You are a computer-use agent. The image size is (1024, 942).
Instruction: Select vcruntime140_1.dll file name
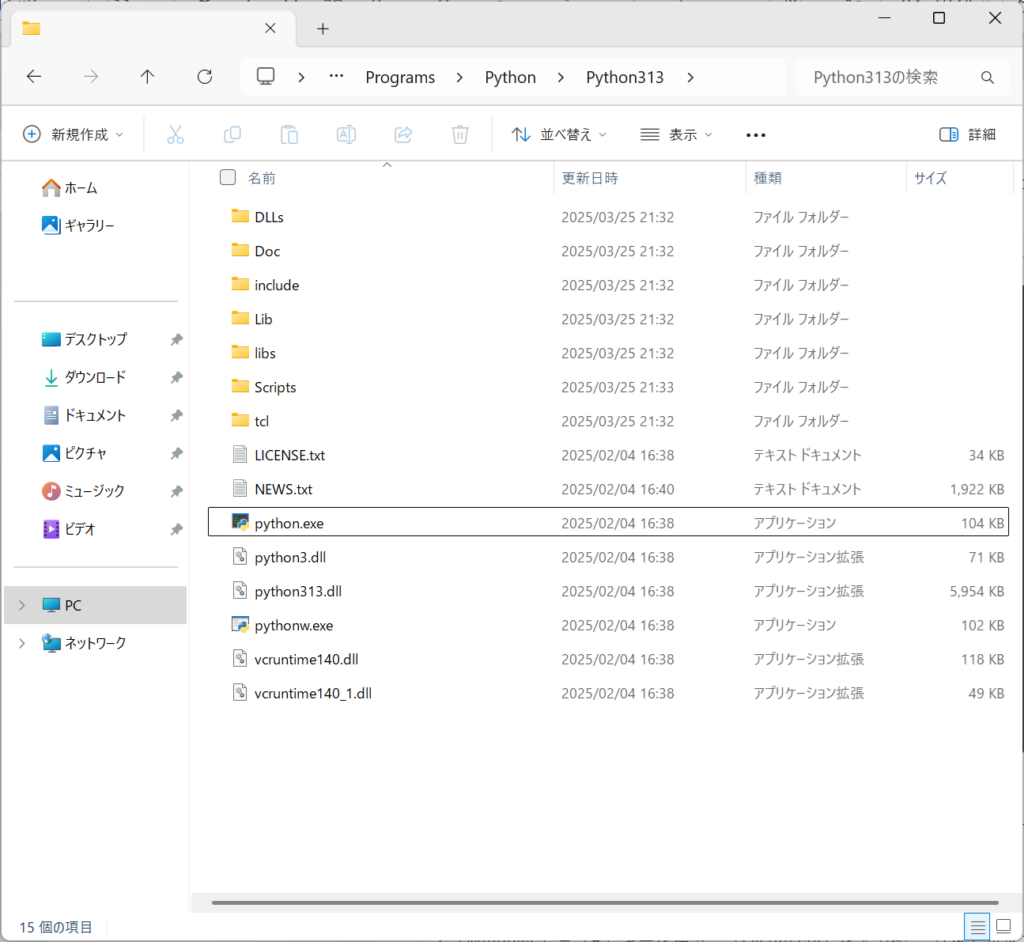pos(313,693)
